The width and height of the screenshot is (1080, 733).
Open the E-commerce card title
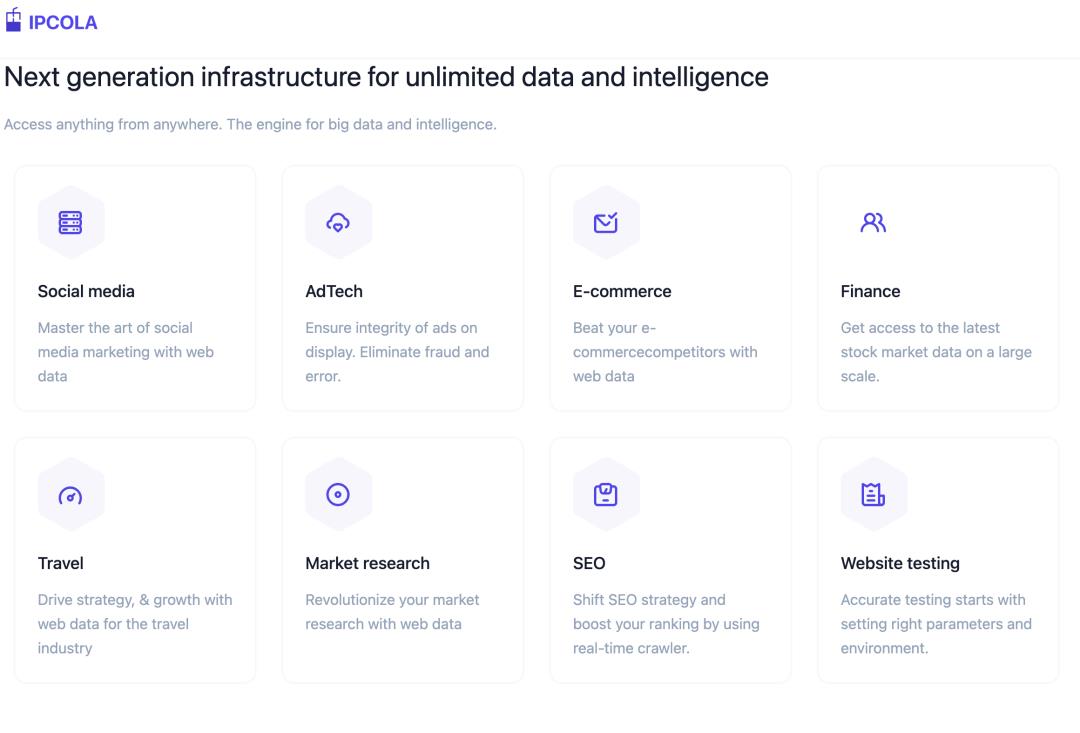point(622,291)
